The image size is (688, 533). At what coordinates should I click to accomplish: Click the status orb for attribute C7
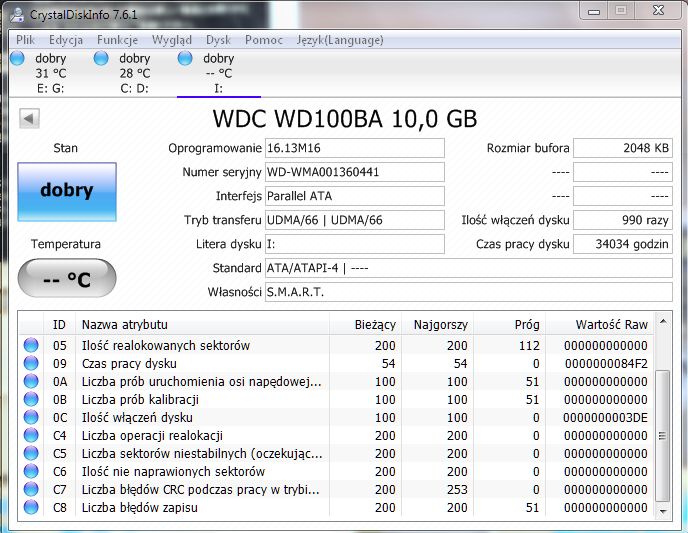coord(31,489)
